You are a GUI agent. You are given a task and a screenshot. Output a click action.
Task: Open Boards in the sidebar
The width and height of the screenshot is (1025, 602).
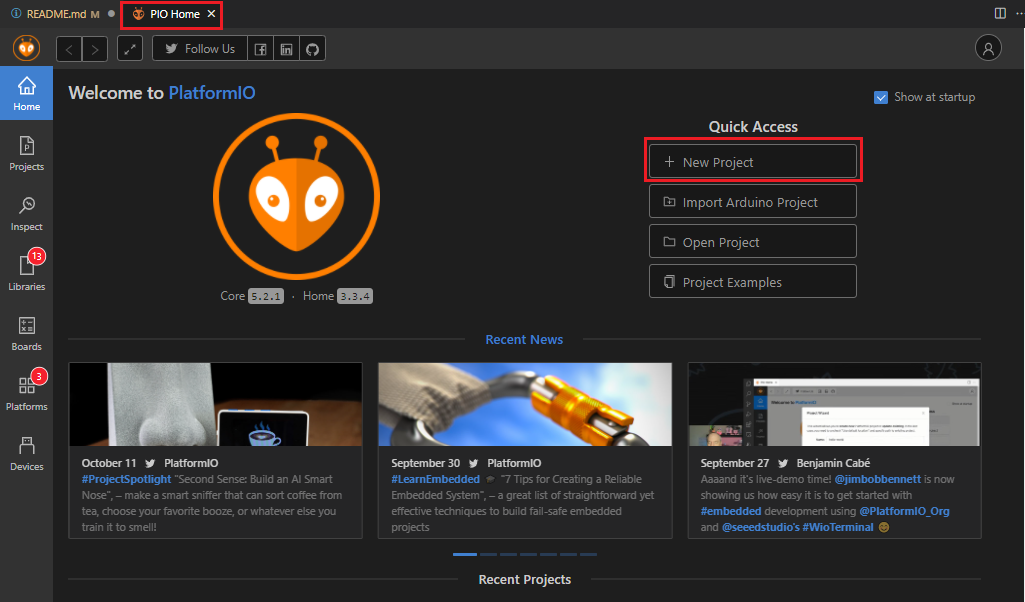point(27,333)
